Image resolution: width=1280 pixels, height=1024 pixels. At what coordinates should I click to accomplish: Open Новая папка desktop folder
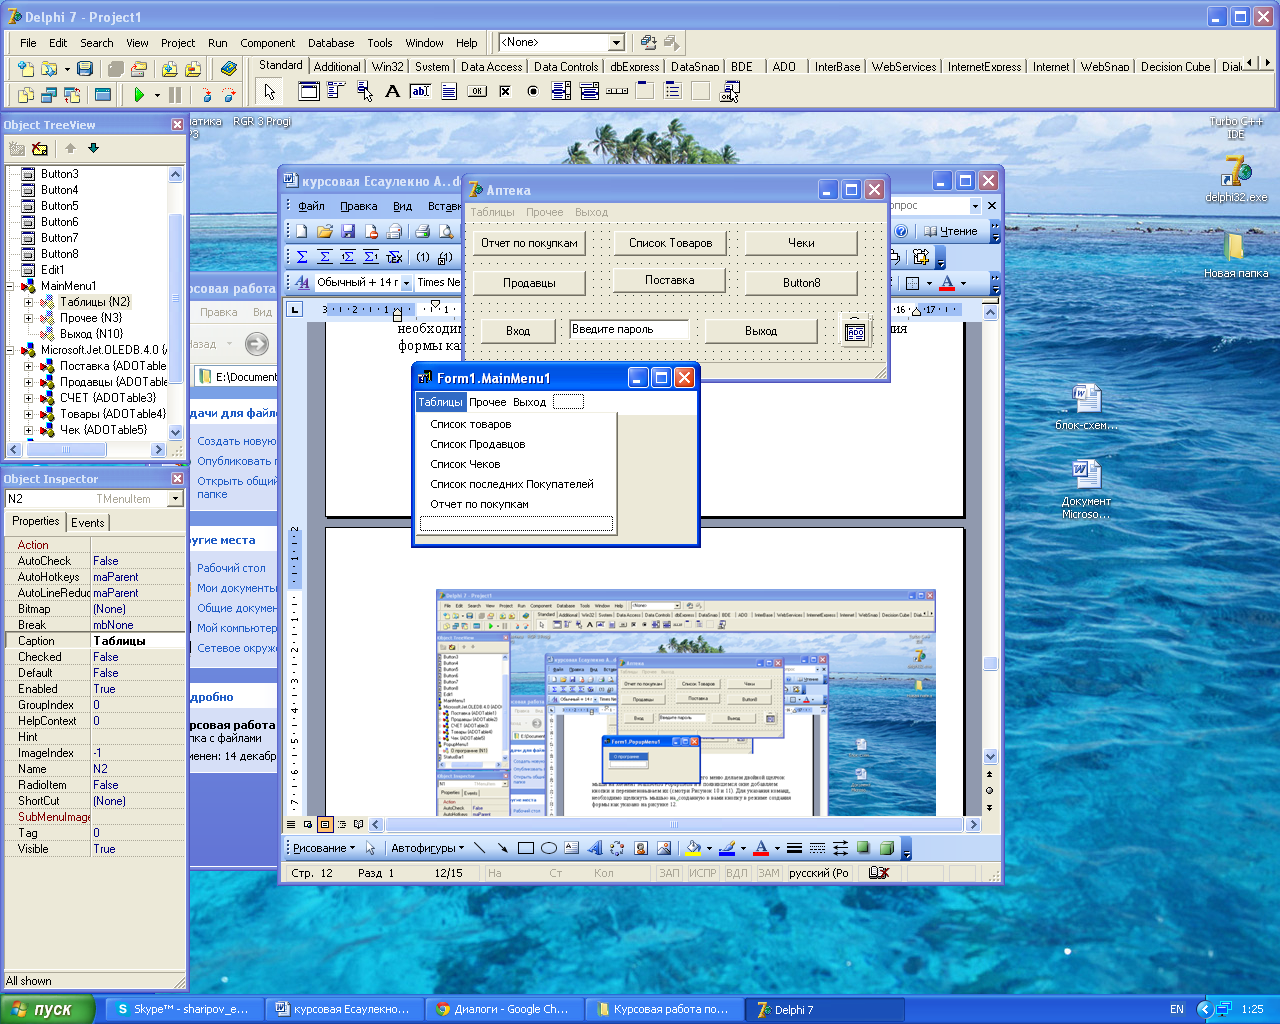pos(1236,255)
